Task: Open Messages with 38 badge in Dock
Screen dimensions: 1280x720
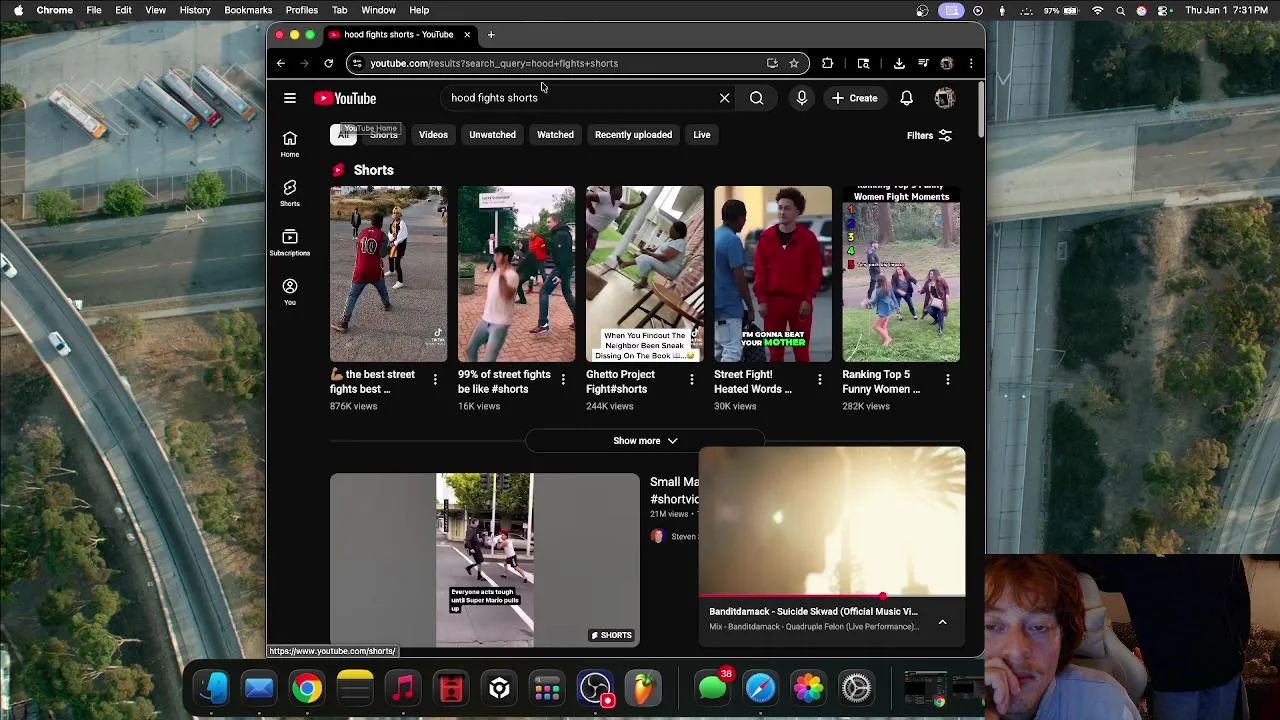Action: 712,688
